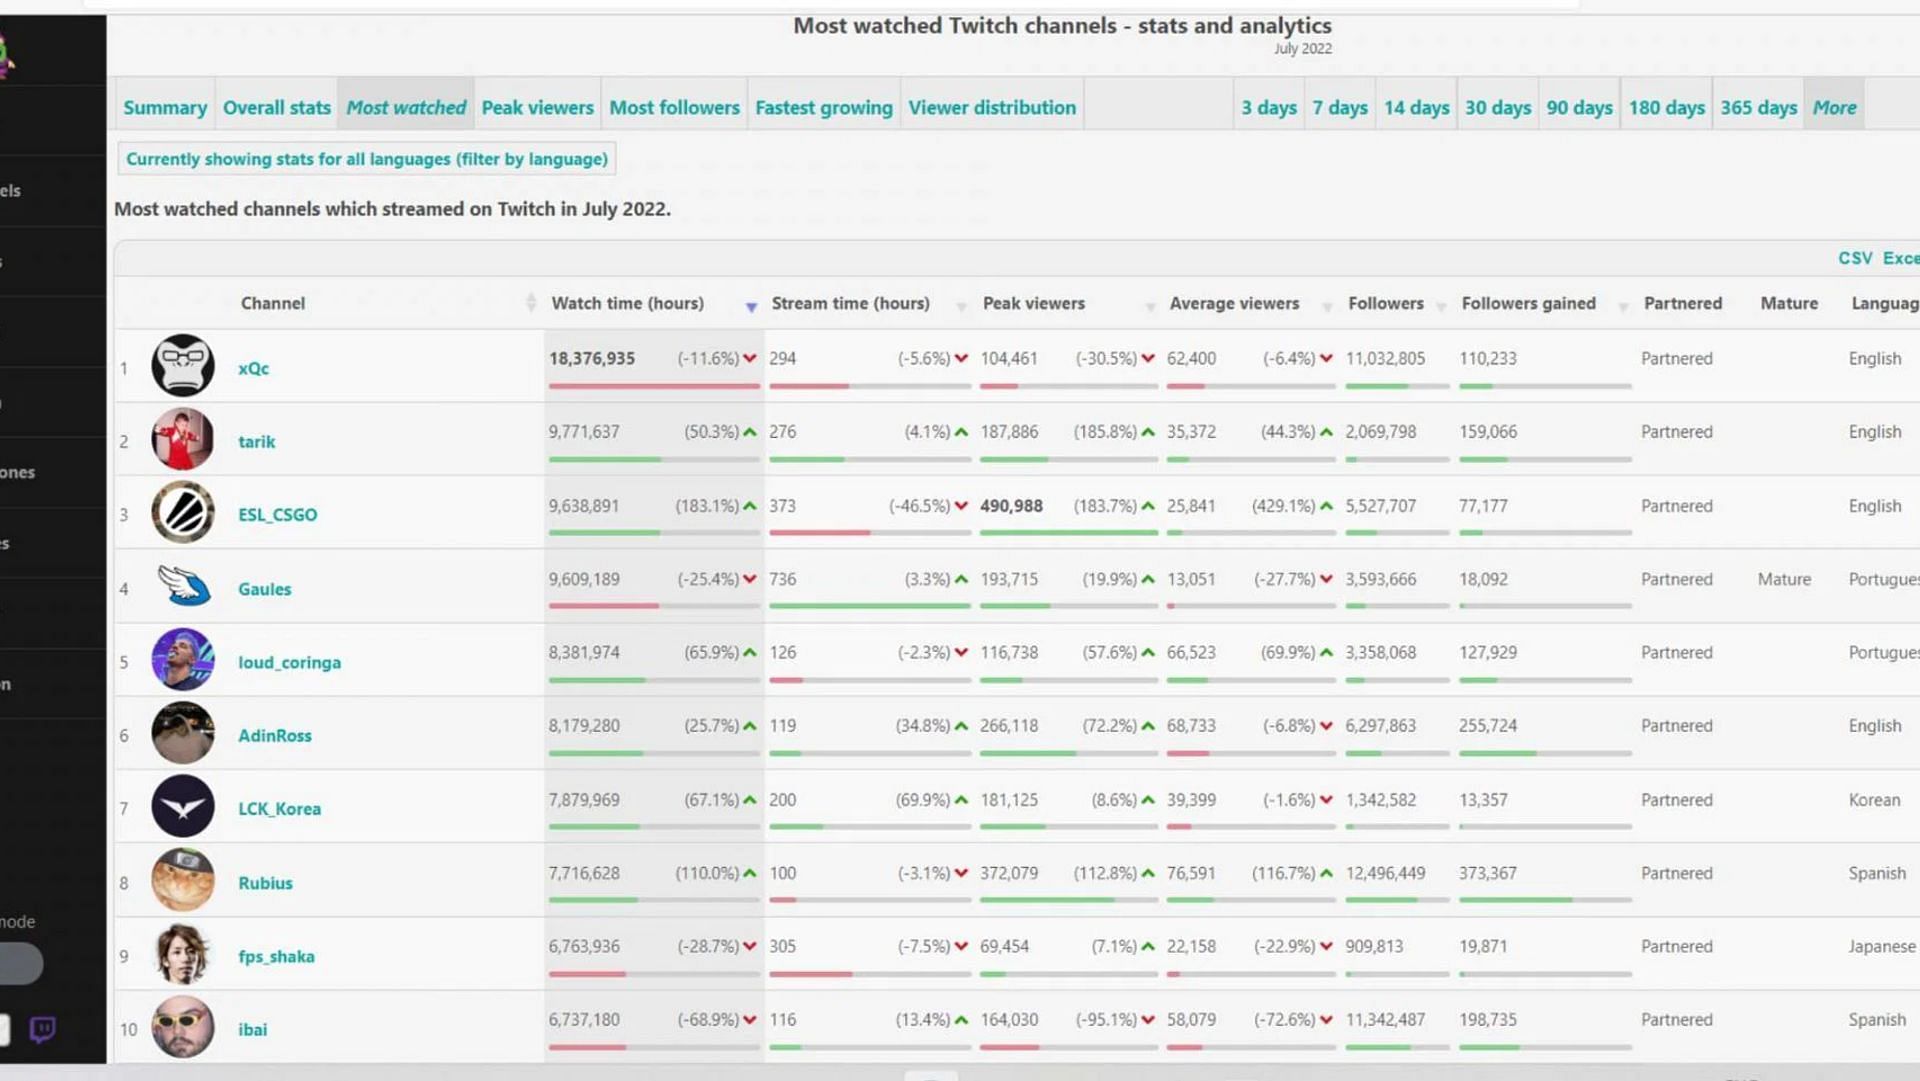Click xQc's watch time value 18,376,935
The image size is (1920, 1081).
[x=591, y=358]
